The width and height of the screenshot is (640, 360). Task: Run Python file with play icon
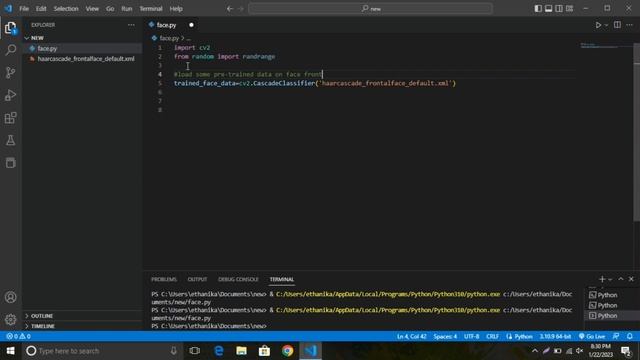coord(598,25)
